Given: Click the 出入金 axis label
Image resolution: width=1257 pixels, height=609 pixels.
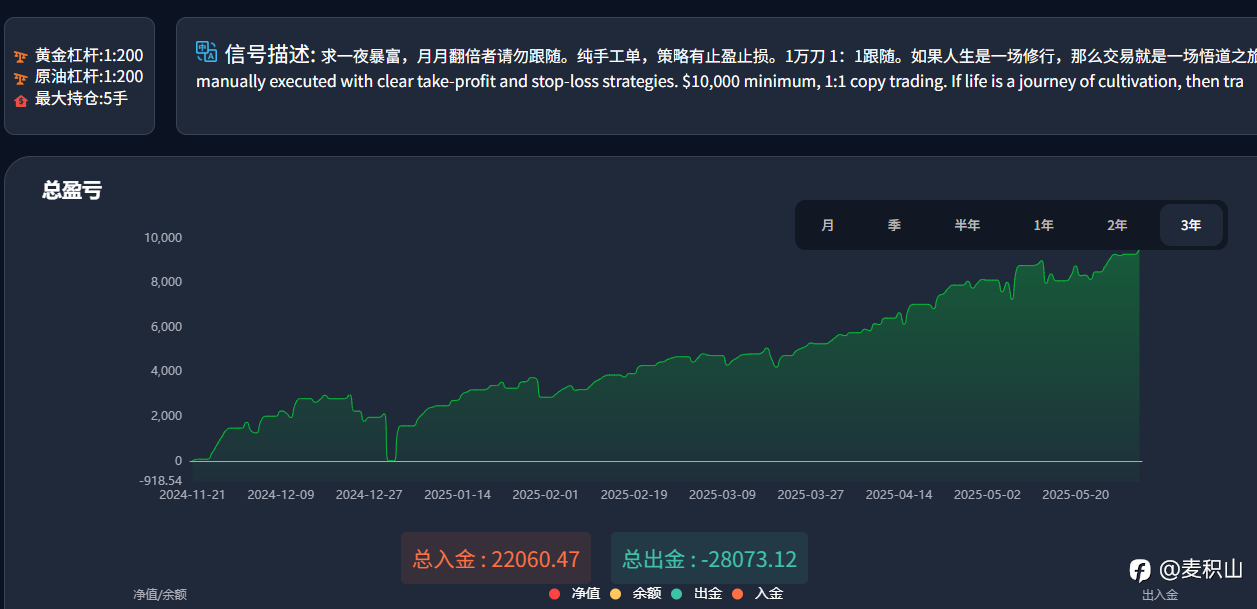Looking at the screenshot, I should 1160,595.
